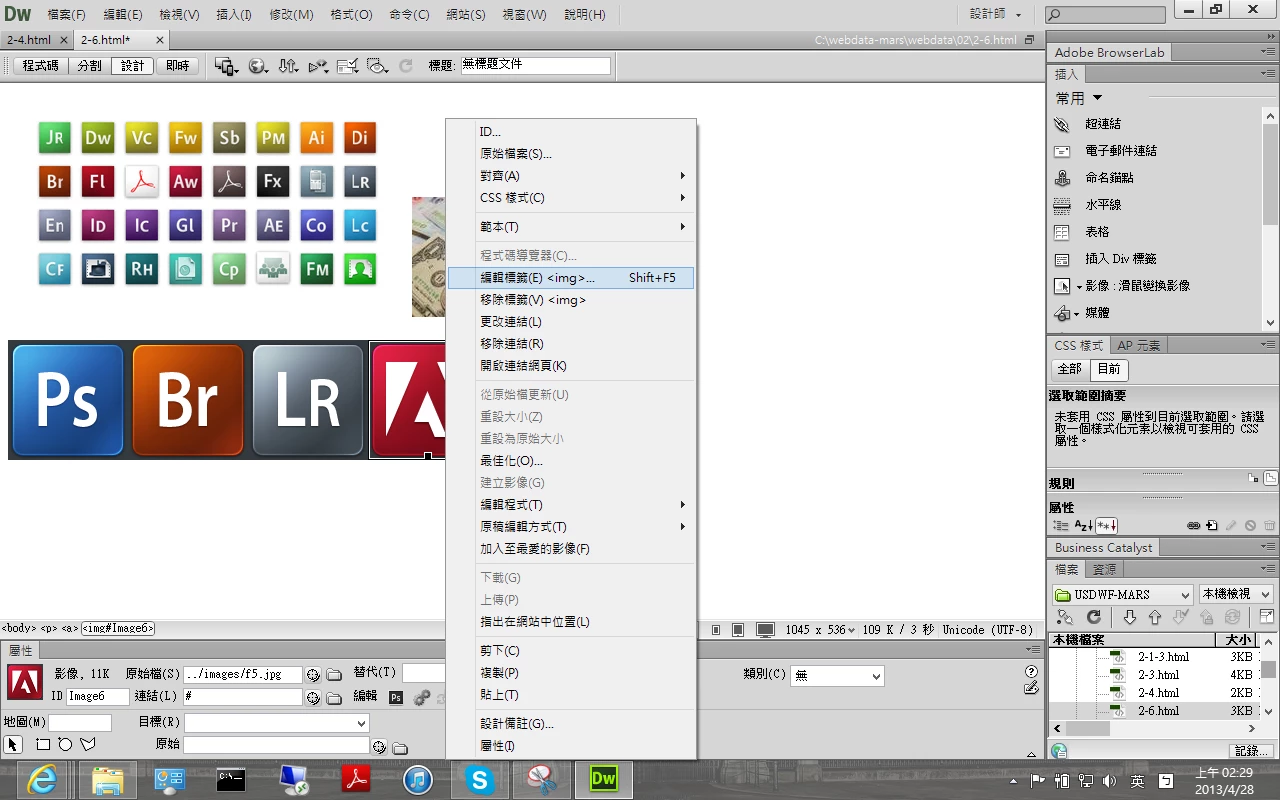
Task: Open the site dropdown USDWF-MARS
Action: click(1122, 594)
